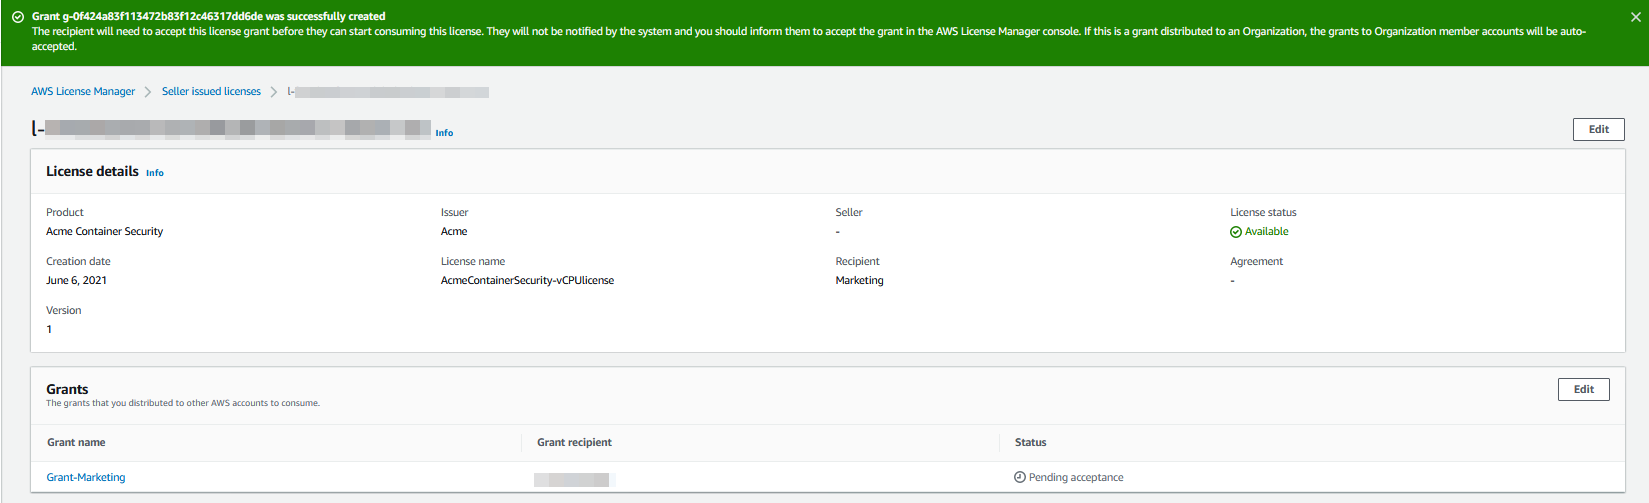The height and width of the screenshot is (503, 1649).
Task: Click the grants distributed description text
Action: click(183, 403)
